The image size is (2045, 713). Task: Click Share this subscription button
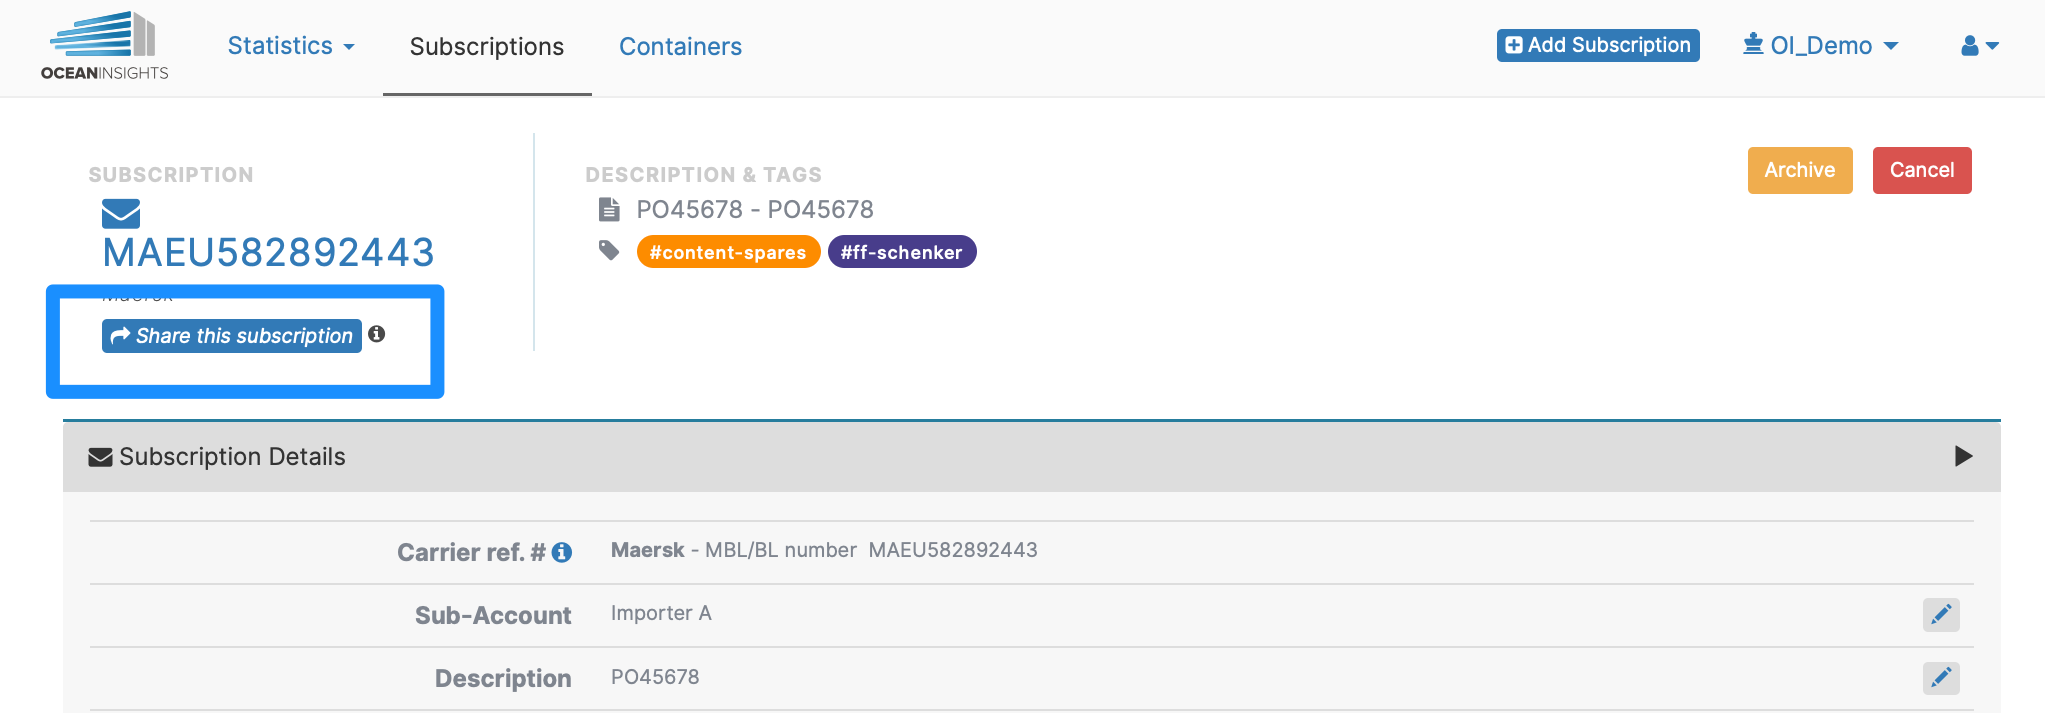232,336
